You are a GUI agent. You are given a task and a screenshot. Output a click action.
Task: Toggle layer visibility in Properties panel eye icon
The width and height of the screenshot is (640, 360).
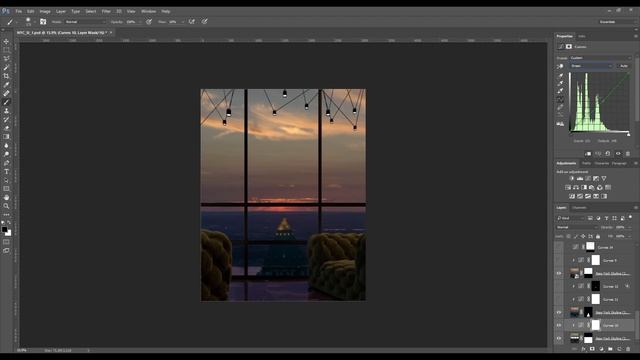618,154
